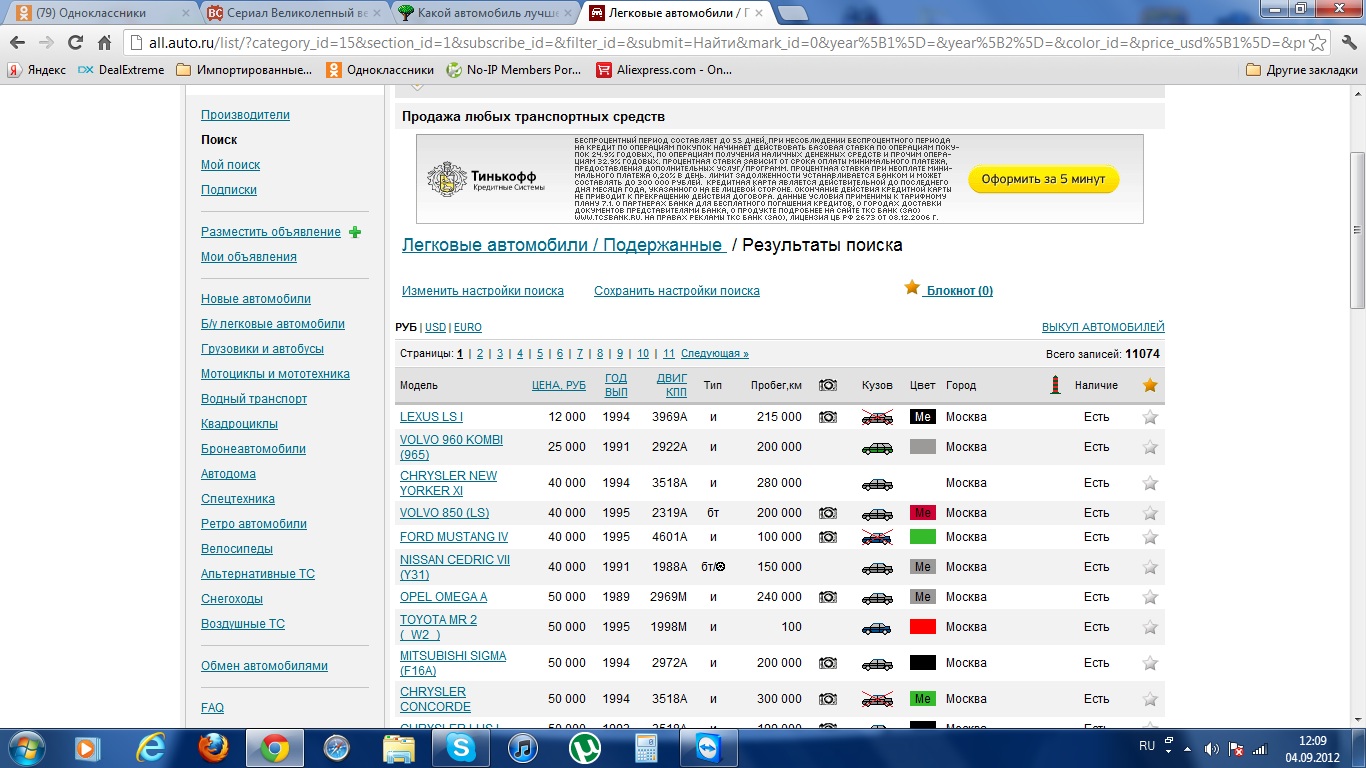Click the gold star column header icon
The width and height of the screenshot is (1366, 768).
[1150, 385]
